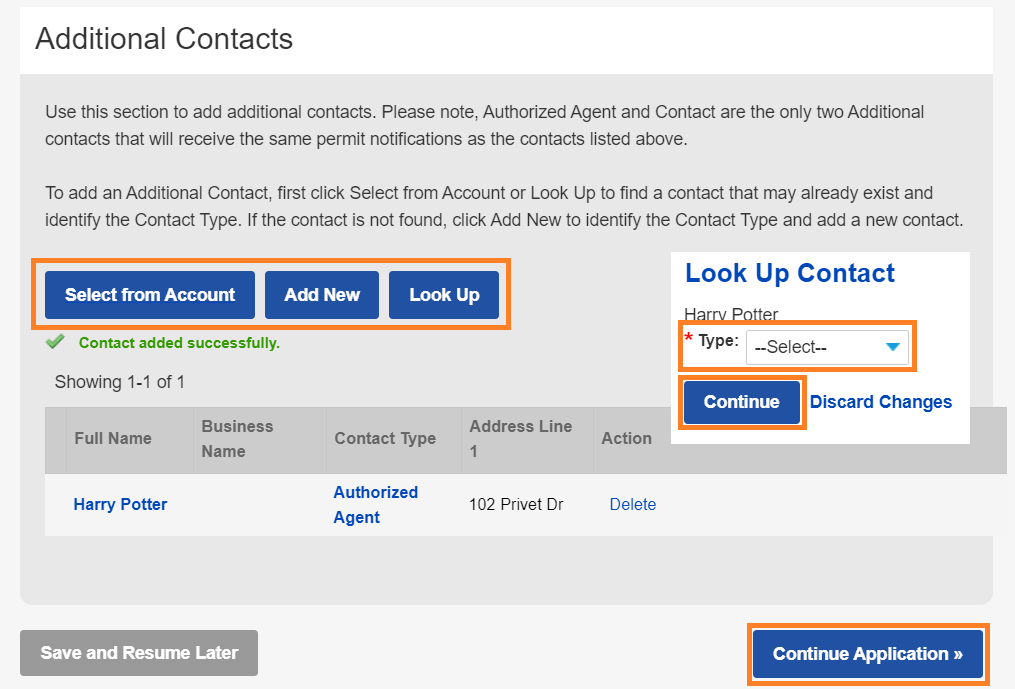Click the Look Up button
1015x689 pixels.
click(444, 295)
